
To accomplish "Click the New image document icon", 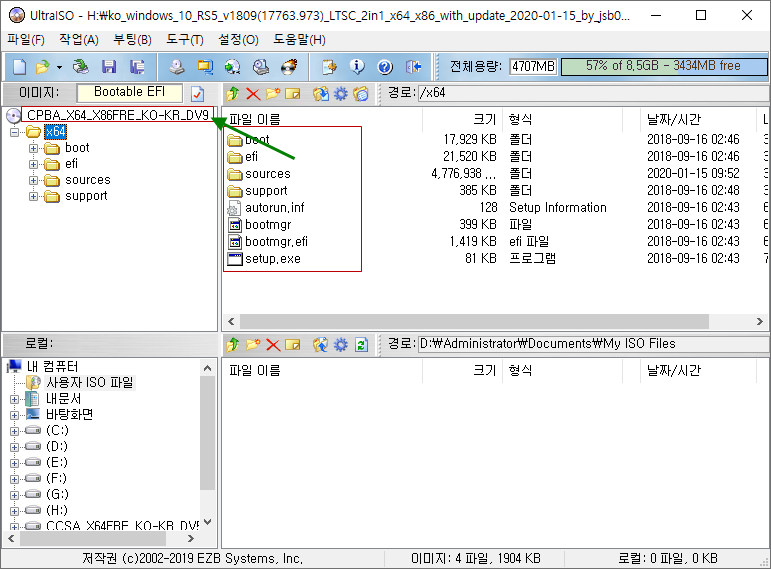I will 20,66.
